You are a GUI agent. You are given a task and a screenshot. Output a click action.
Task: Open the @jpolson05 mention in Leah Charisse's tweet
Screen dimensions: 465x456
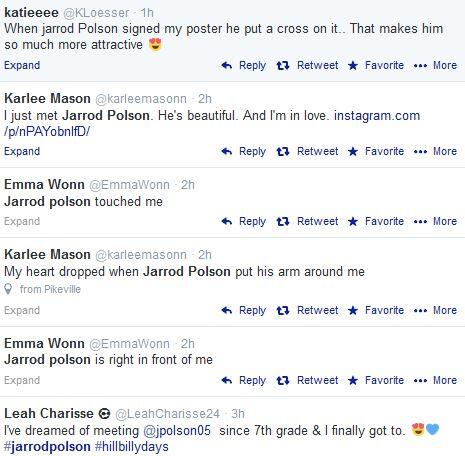[x=177, y=430]
